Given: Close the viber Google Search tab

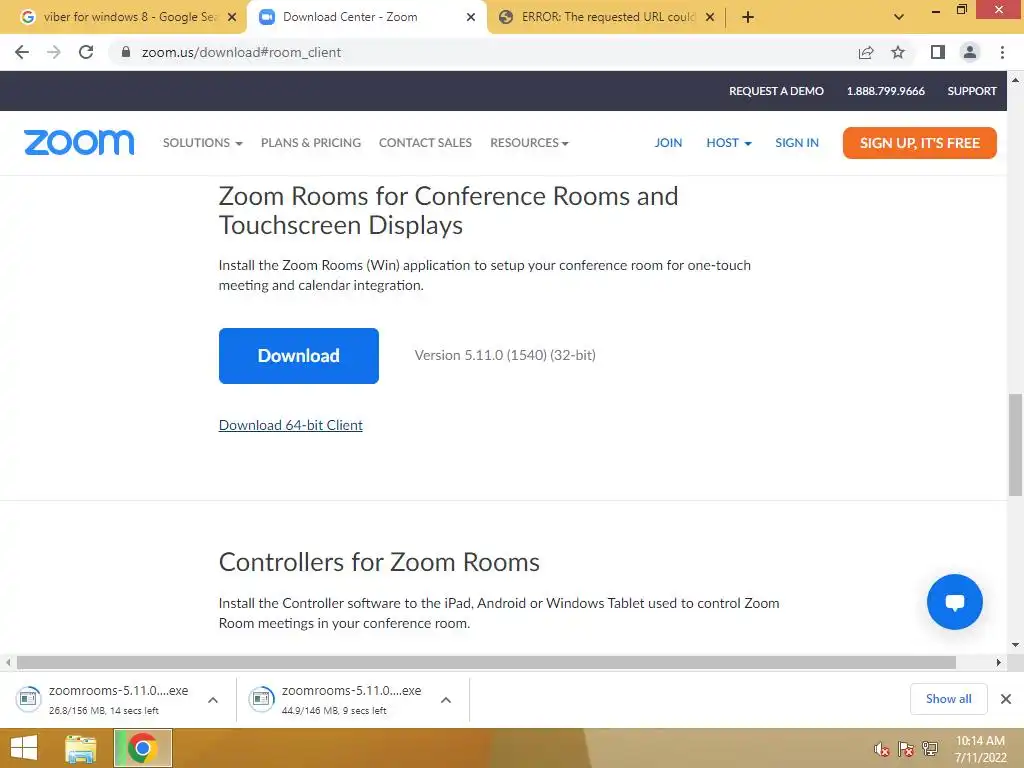Looking at the screenshot, I should click(x=232, y=17).
